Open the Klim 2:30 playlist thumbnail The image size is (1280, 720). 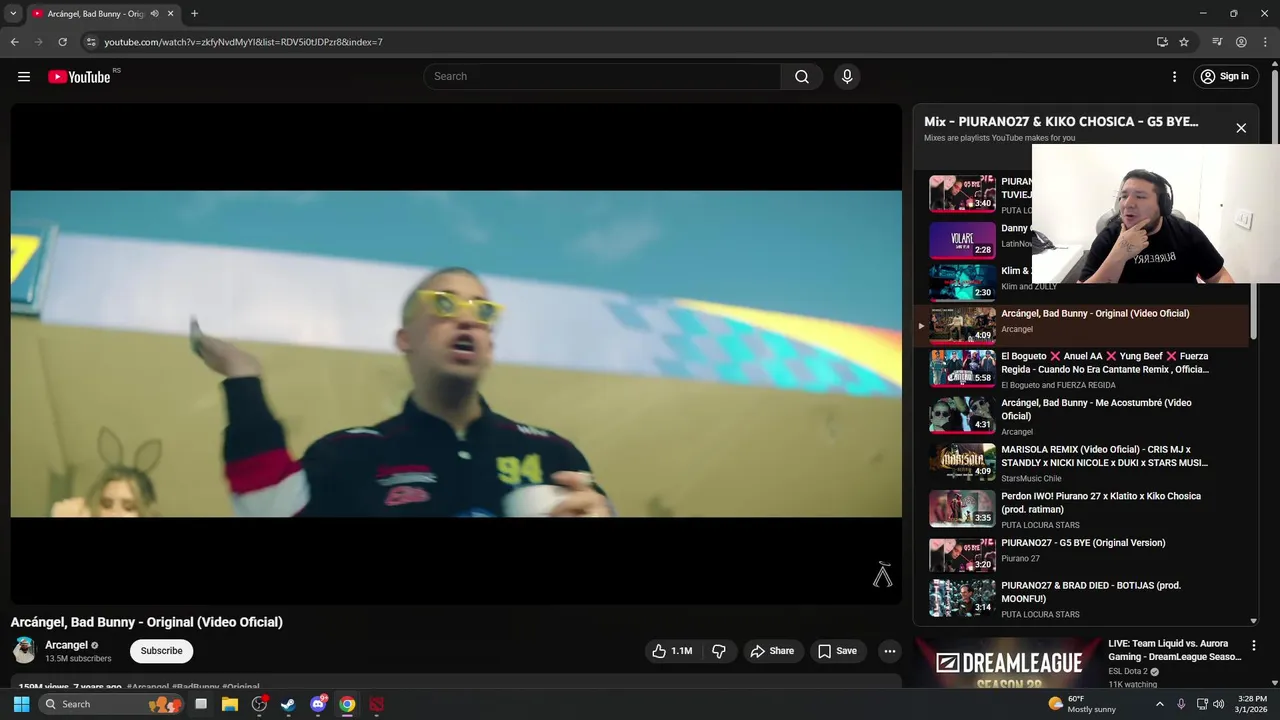(962, 283)
